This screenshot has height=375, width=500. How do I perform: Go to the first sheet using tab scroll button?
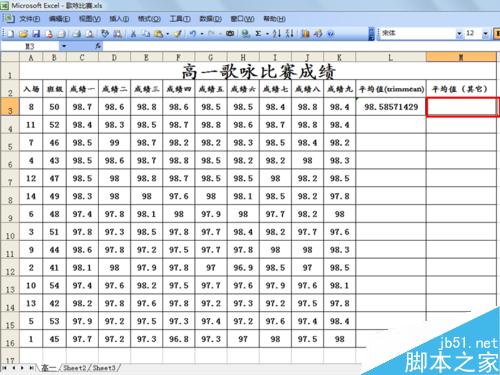(5, 368)
